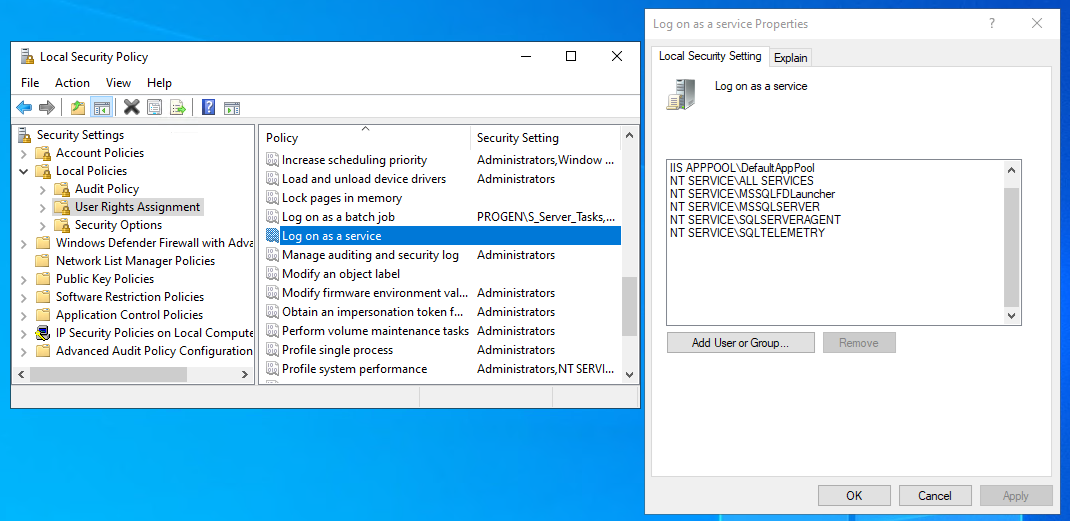Open the Action menu
Image resolution: width=1070 pixels, height=521 pixels.
(x=72, y=83)
